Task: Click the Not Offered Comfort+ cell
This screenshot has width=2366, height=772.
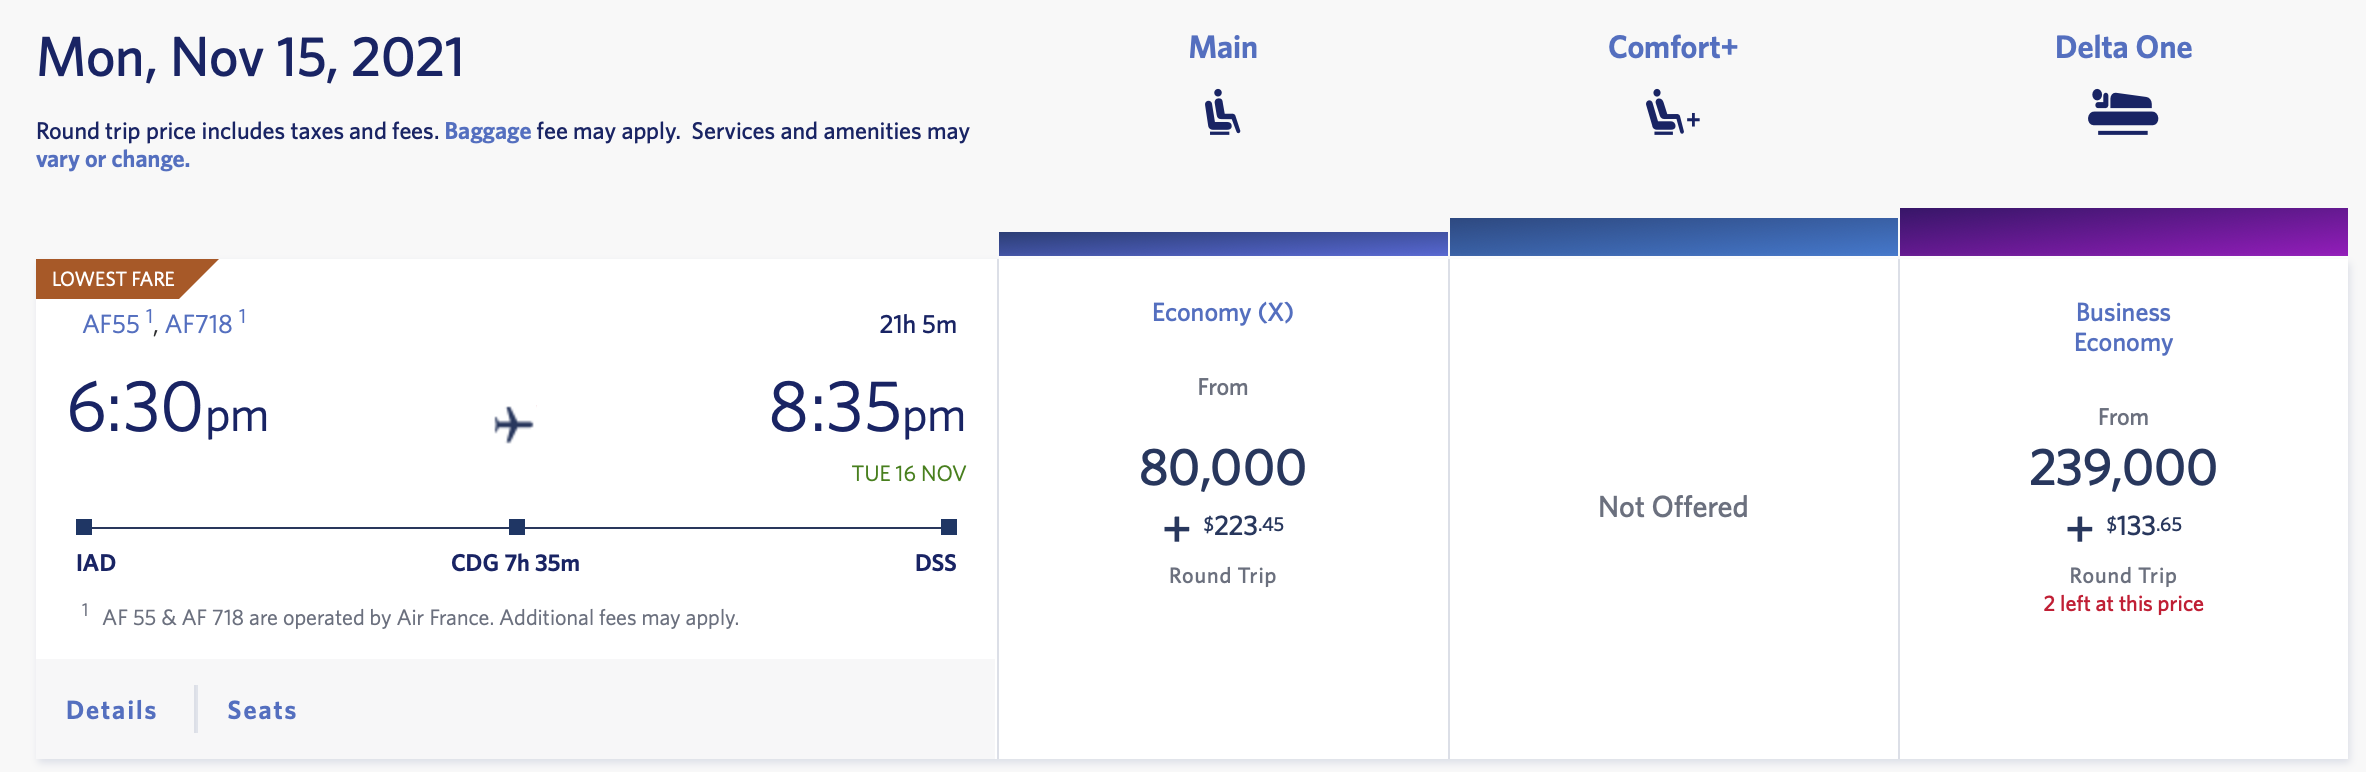Action: pos(1671,507)
